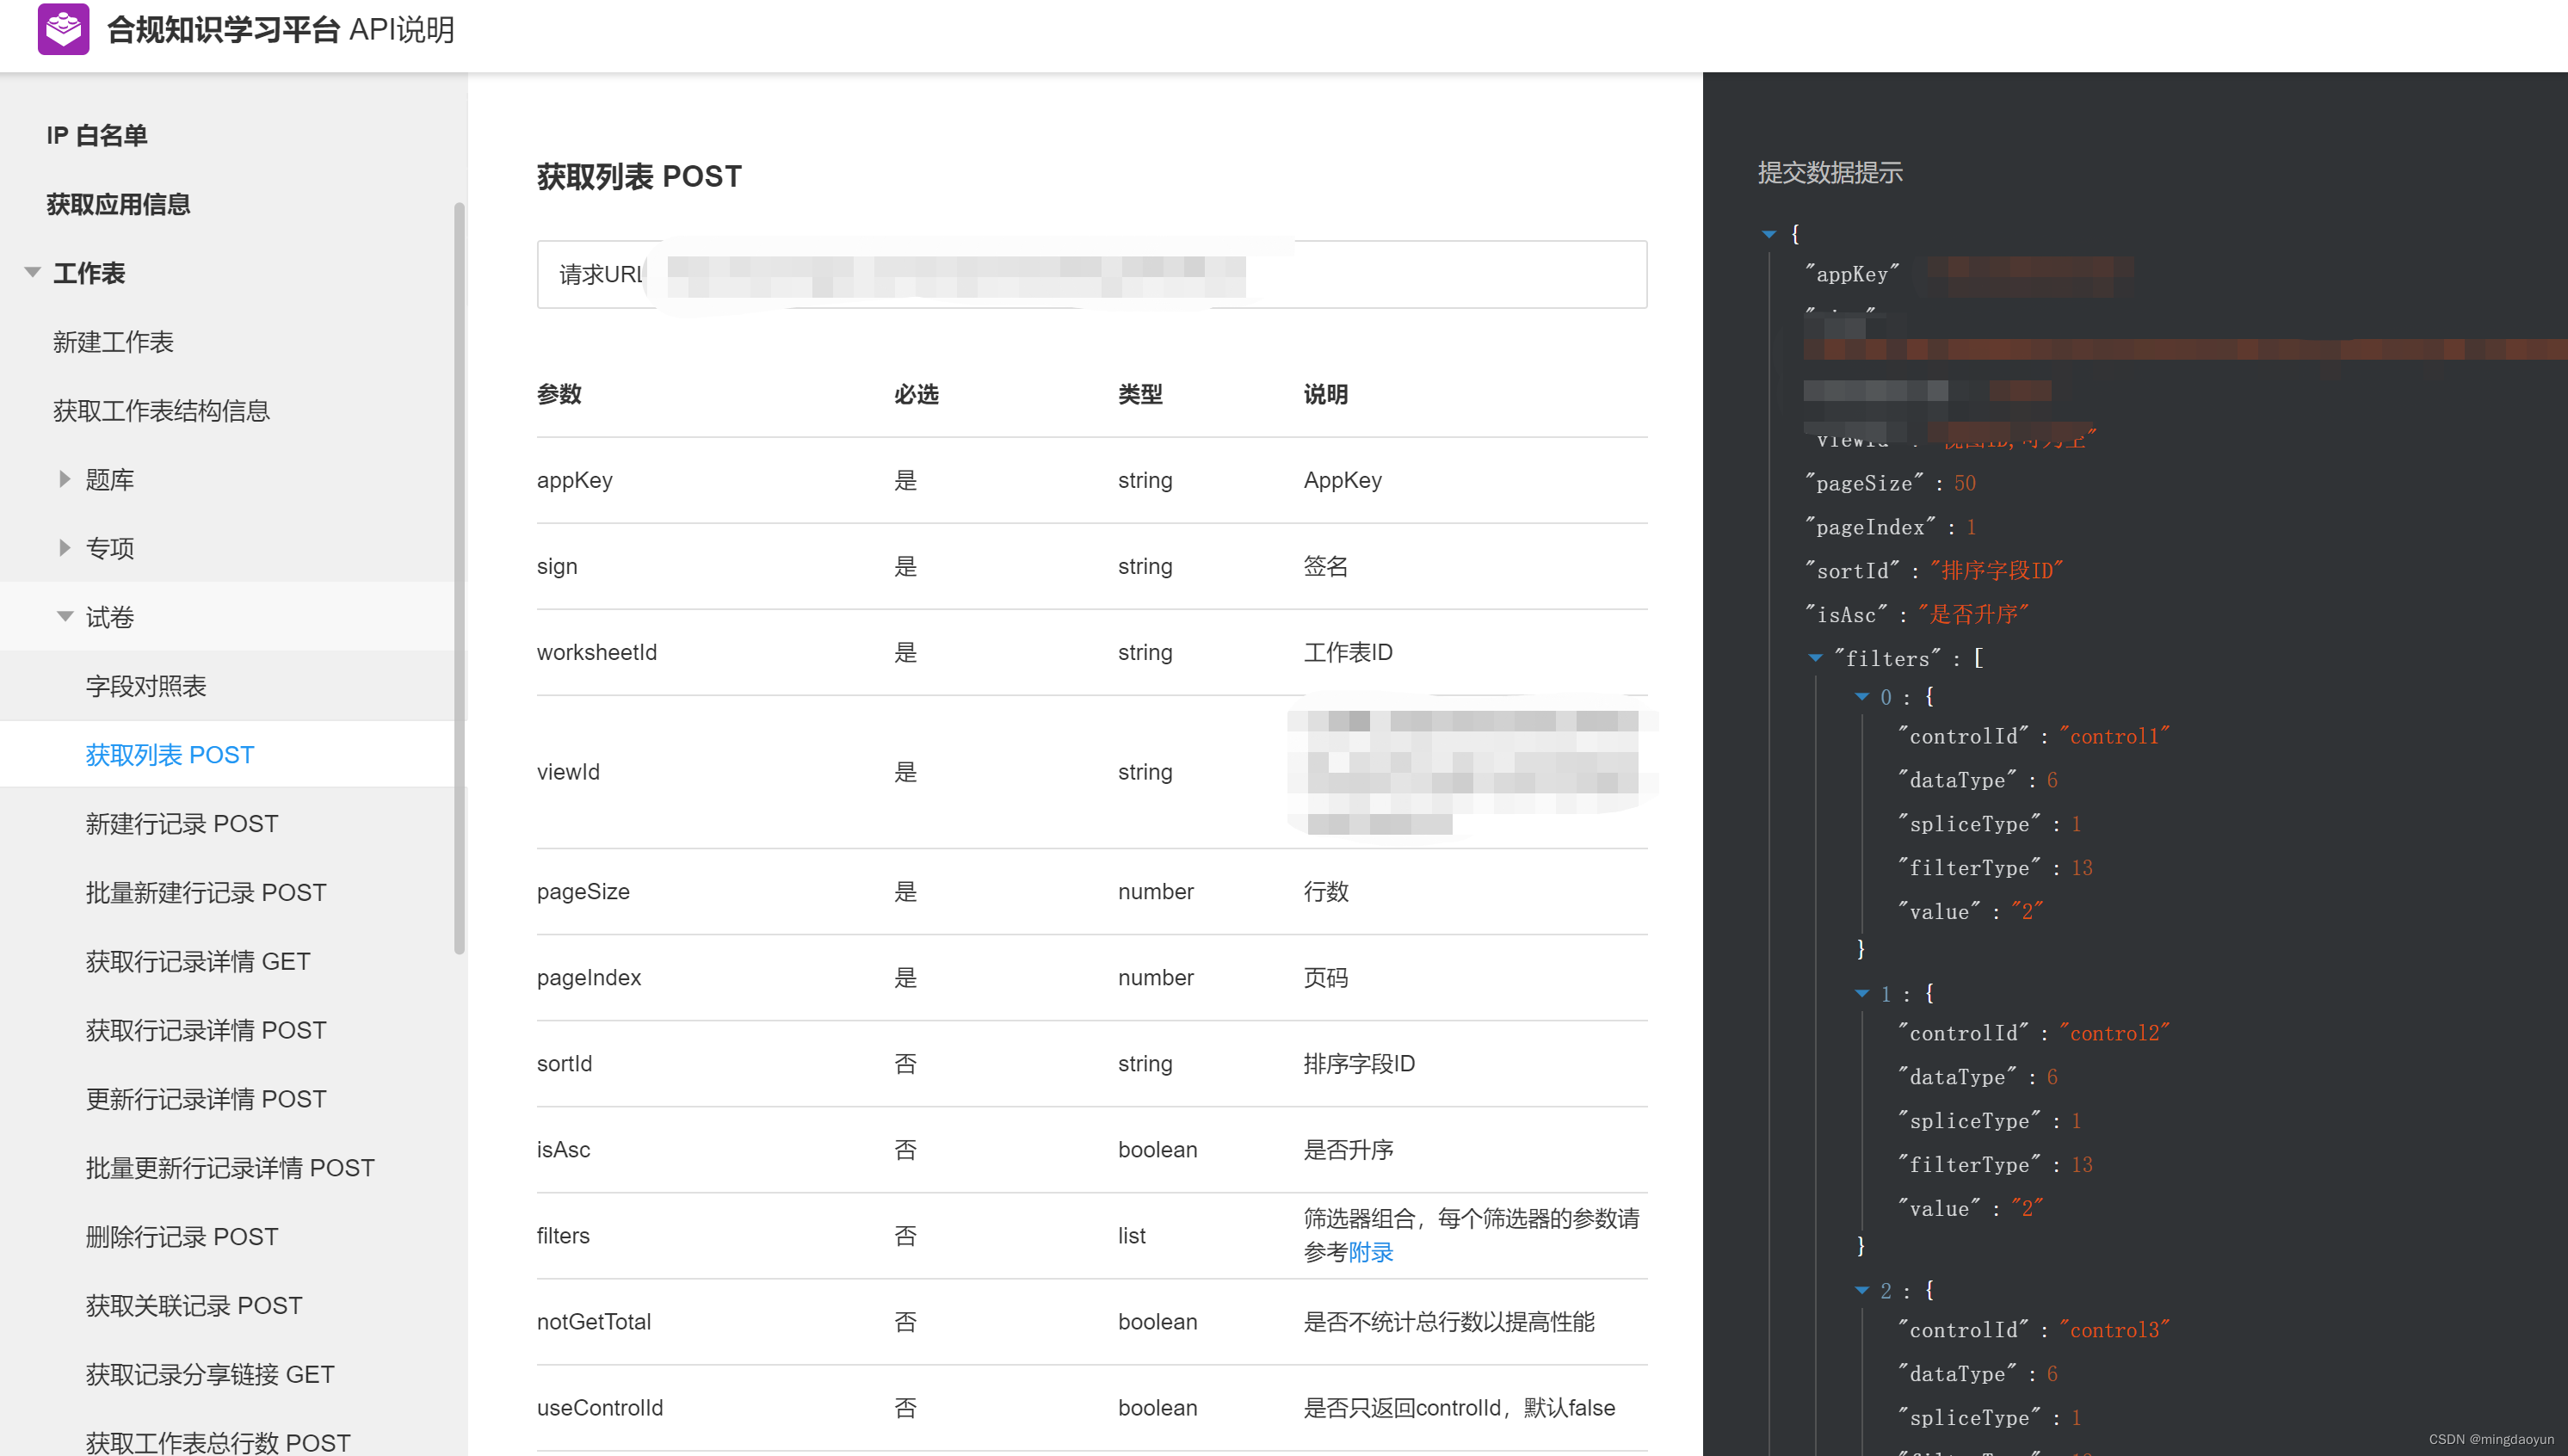Image resolution: width=2568 pixels, height=1456 pixels.
Task: Collapse the 试卷 tree node
Action: pos(65,617)
